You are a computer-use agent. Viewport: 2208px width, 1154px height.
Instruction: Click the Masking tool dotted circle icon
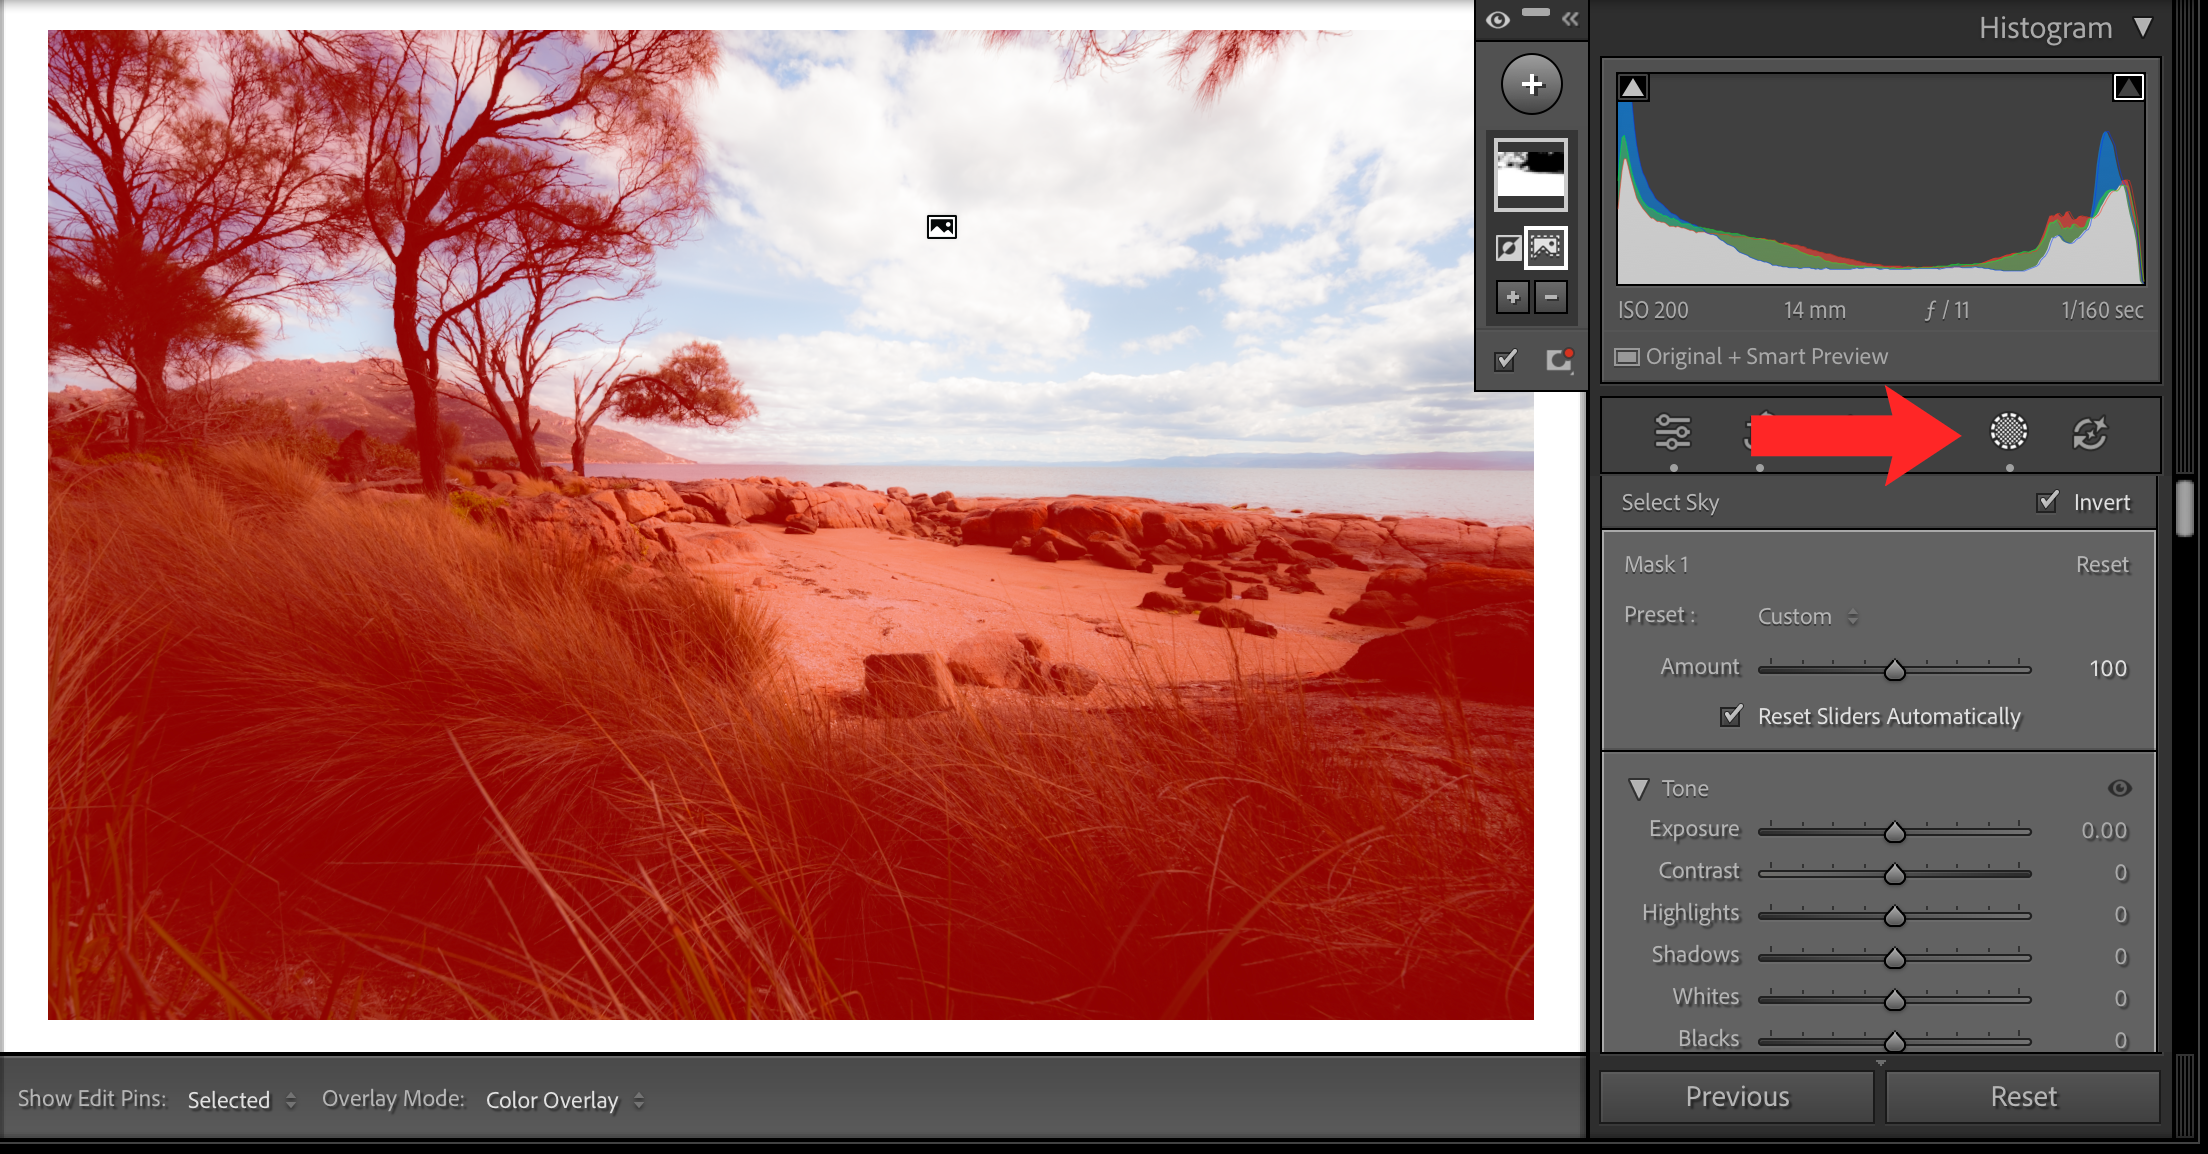coord(2008,432)
